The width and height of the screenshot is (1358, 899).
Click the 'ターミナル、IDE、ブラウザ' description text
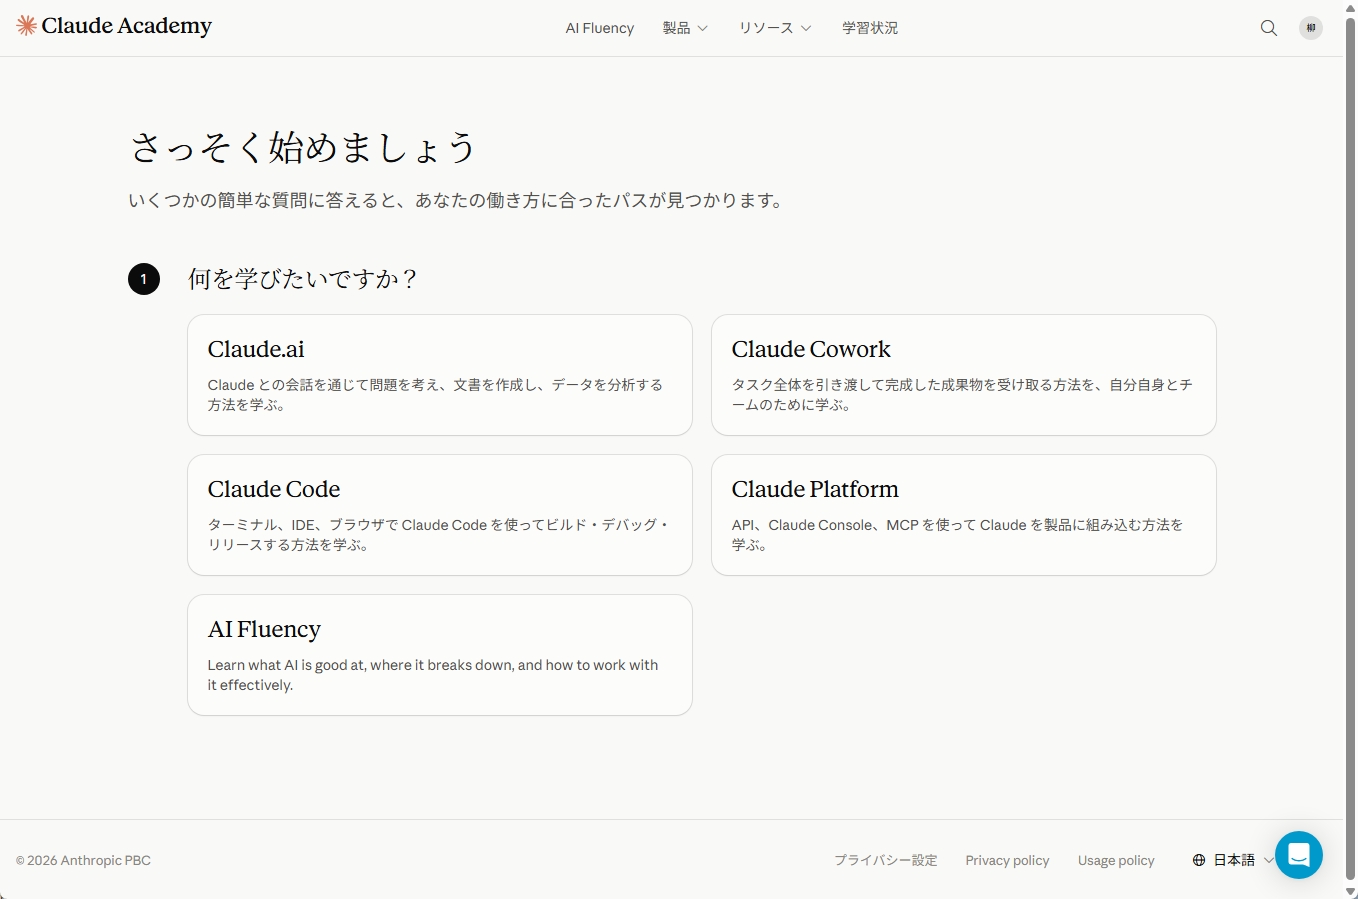pos(438,535)
